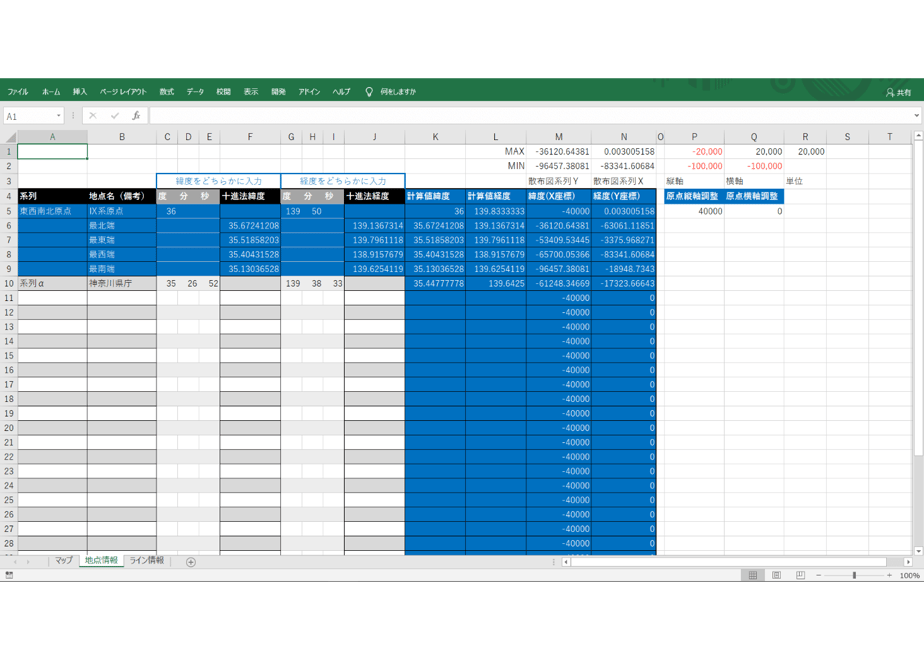Click vertical scrollbar down arrow
Screen dimensions: 924x660
click(x=918, y=551)
